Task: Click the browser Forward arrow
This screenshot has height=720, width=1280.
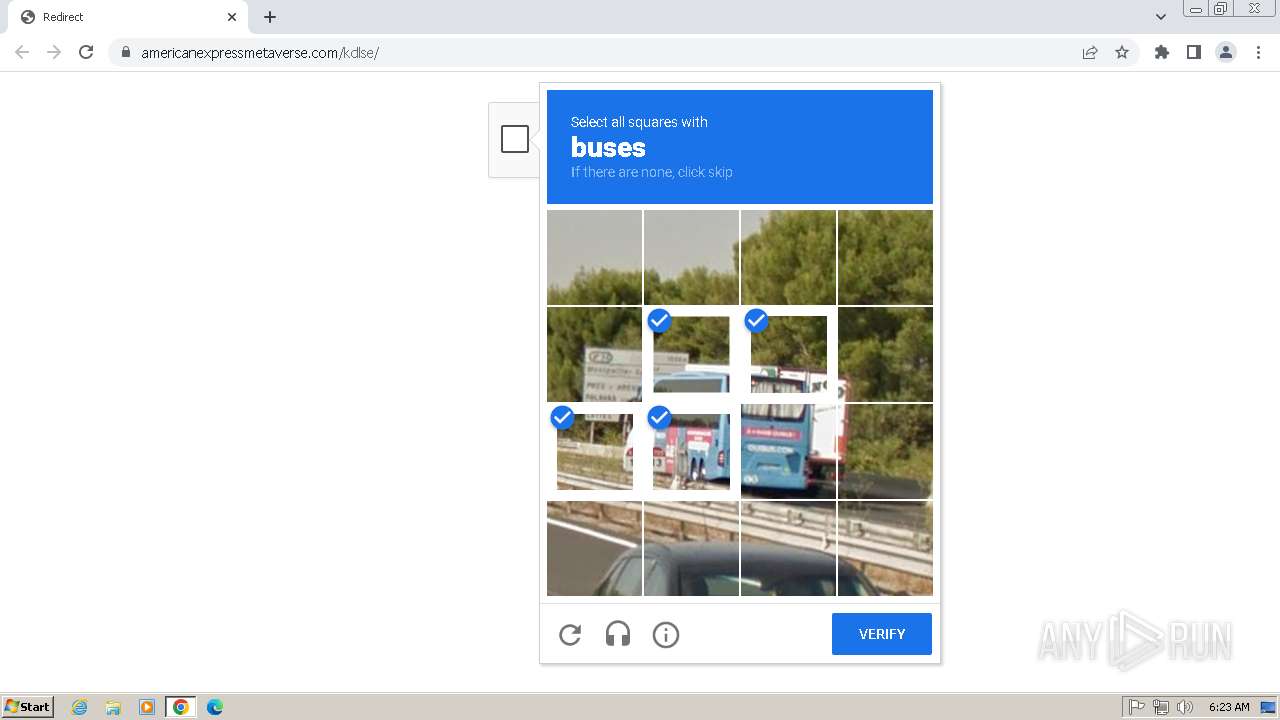Action: pos(54,52)
